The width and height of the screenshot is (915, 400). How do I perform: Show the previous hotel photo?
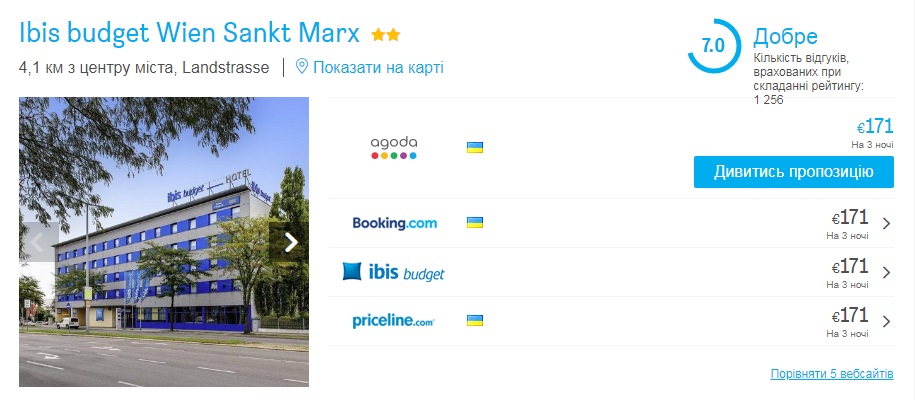[39, 242]
